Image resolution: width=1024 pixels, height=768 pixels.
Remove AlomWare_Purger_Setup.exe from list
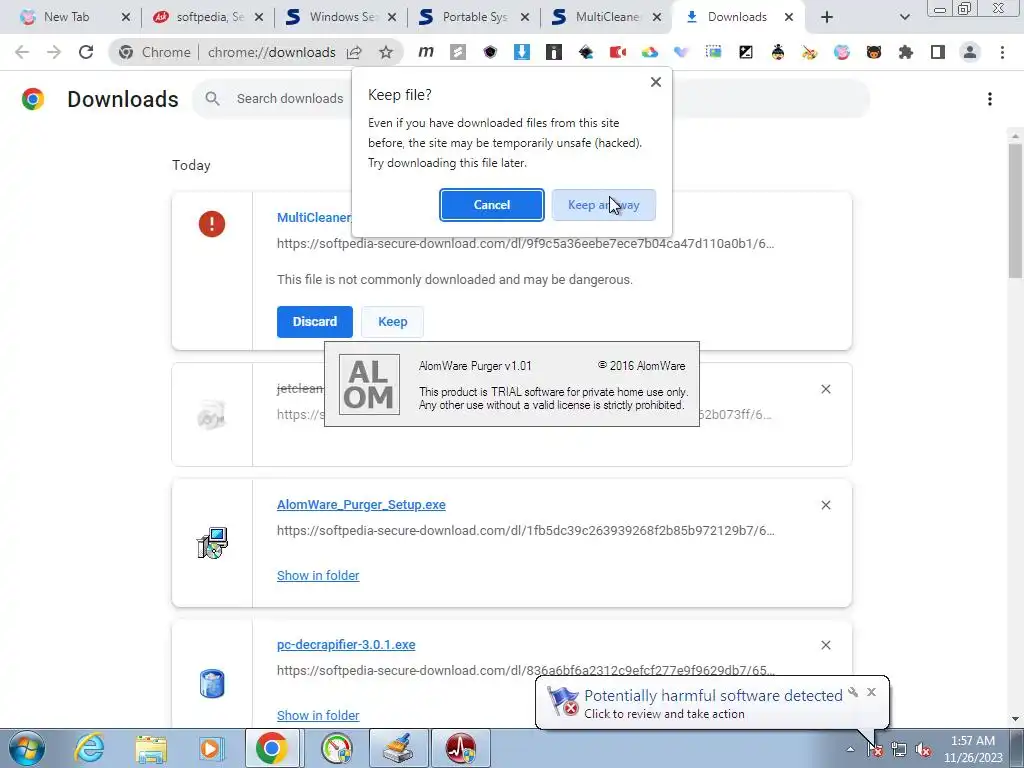pos(825,505)
